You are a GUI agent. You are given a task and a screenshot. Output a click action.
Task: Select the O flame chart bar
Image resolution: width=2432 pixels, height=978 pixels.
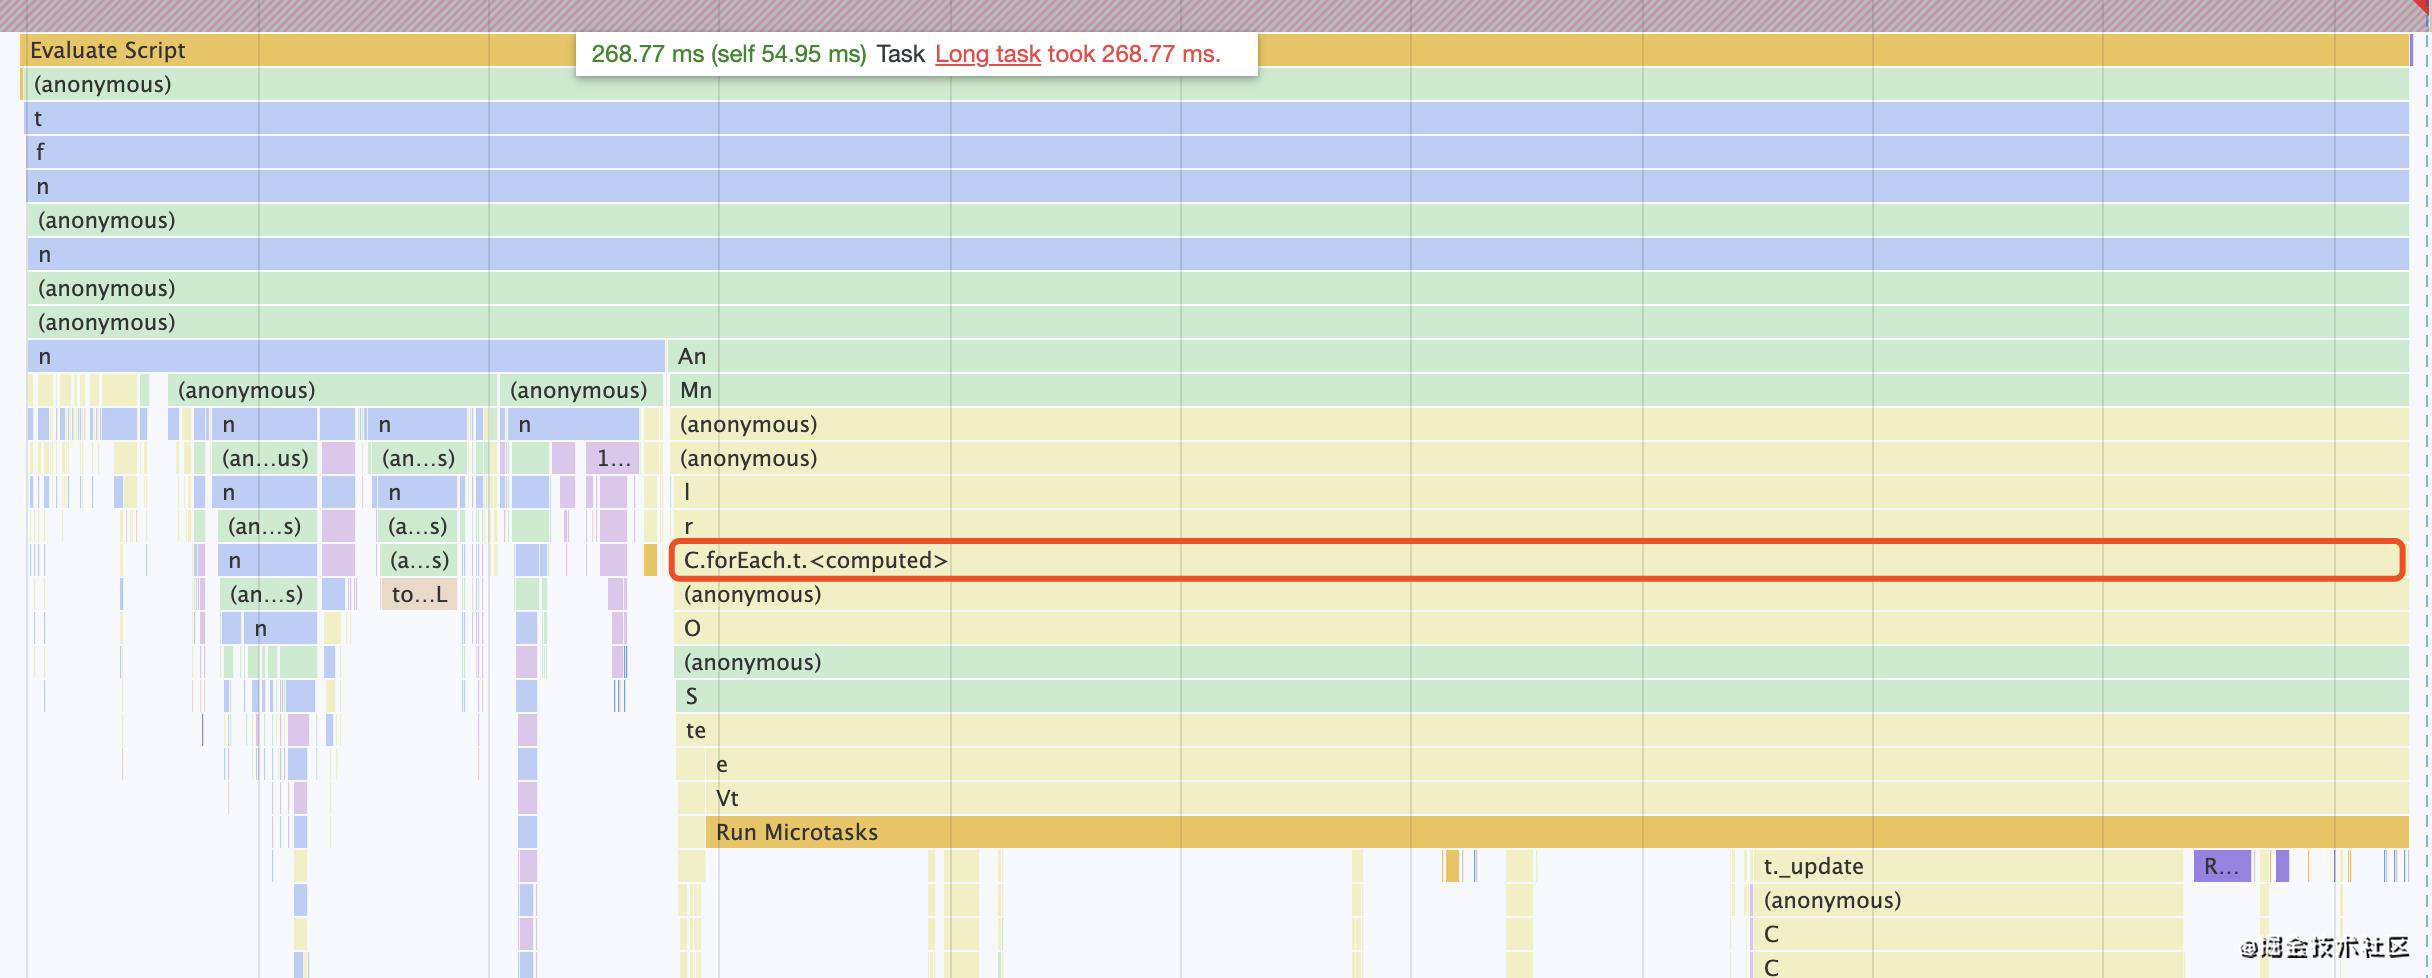coord(1541,628)
